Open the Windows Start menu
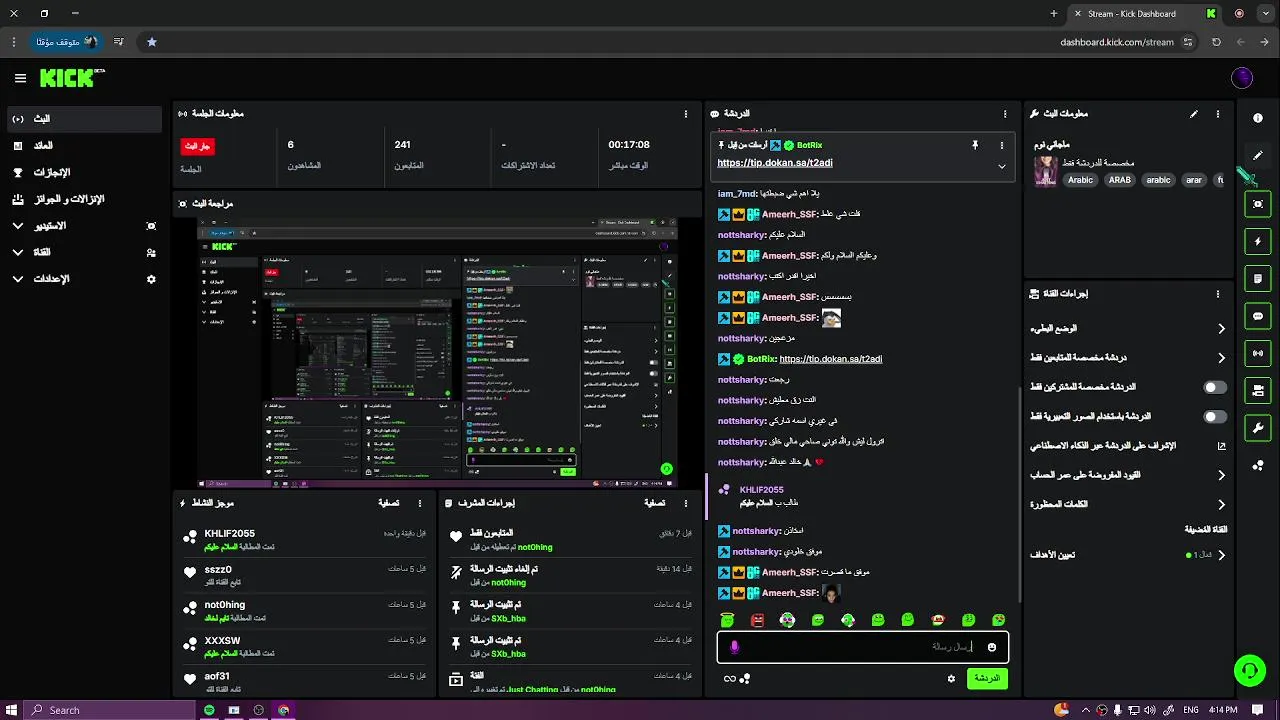The width and height of the screenshot is (1280, 720). (x=13, y=710)
